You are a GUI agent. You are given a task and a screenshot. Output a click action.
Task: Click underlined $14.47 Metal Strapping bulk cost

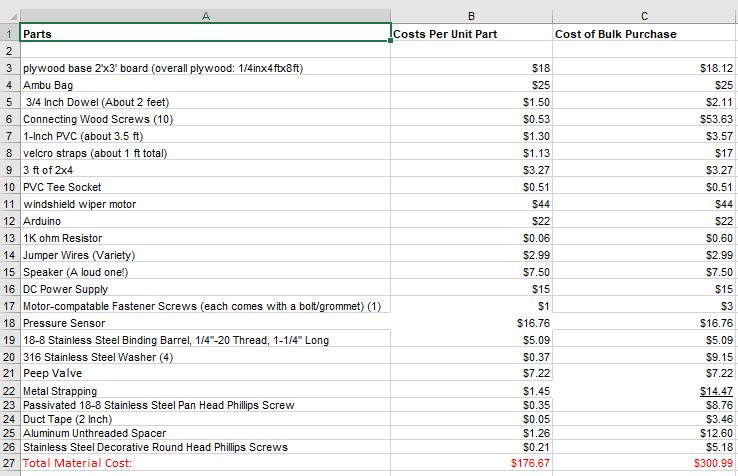[644, 390]
